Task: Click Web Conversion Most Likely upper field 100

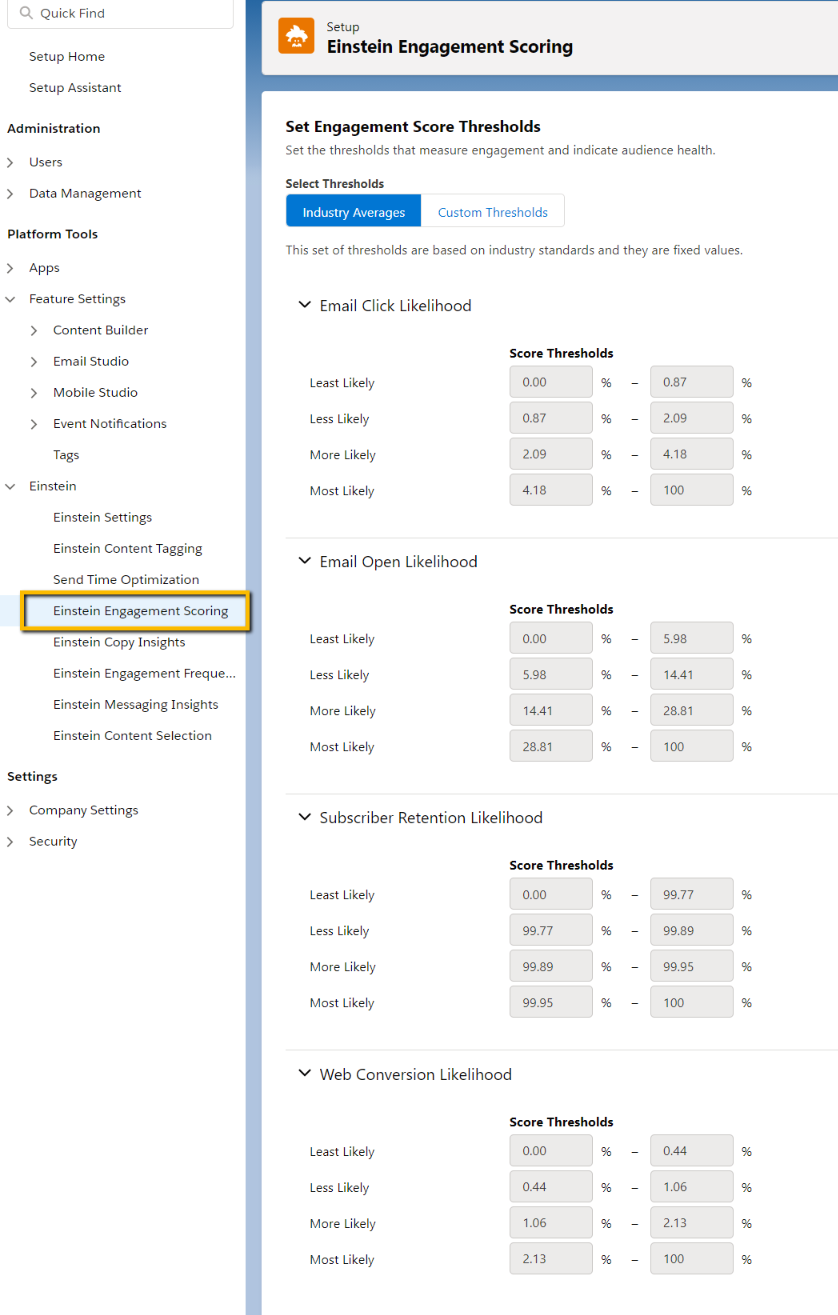Action: [x=692, y=1259]
